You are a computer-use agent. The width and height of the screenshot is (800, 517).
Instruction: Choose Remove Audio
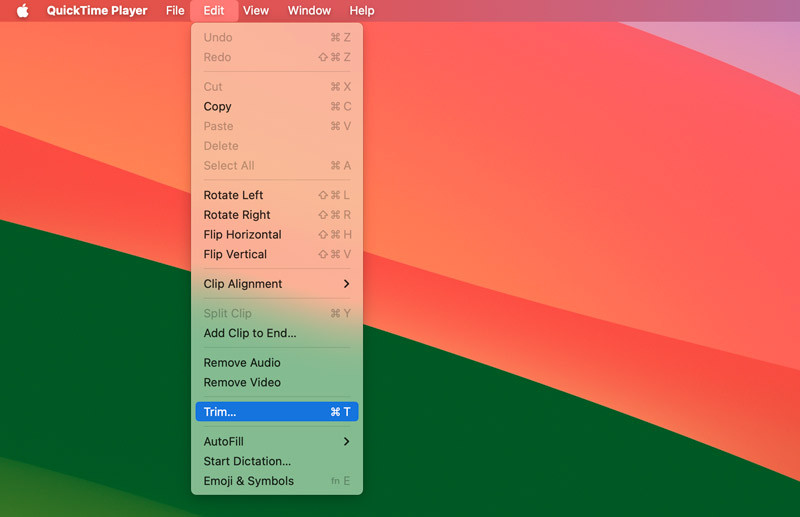click(x=277, y=363)
